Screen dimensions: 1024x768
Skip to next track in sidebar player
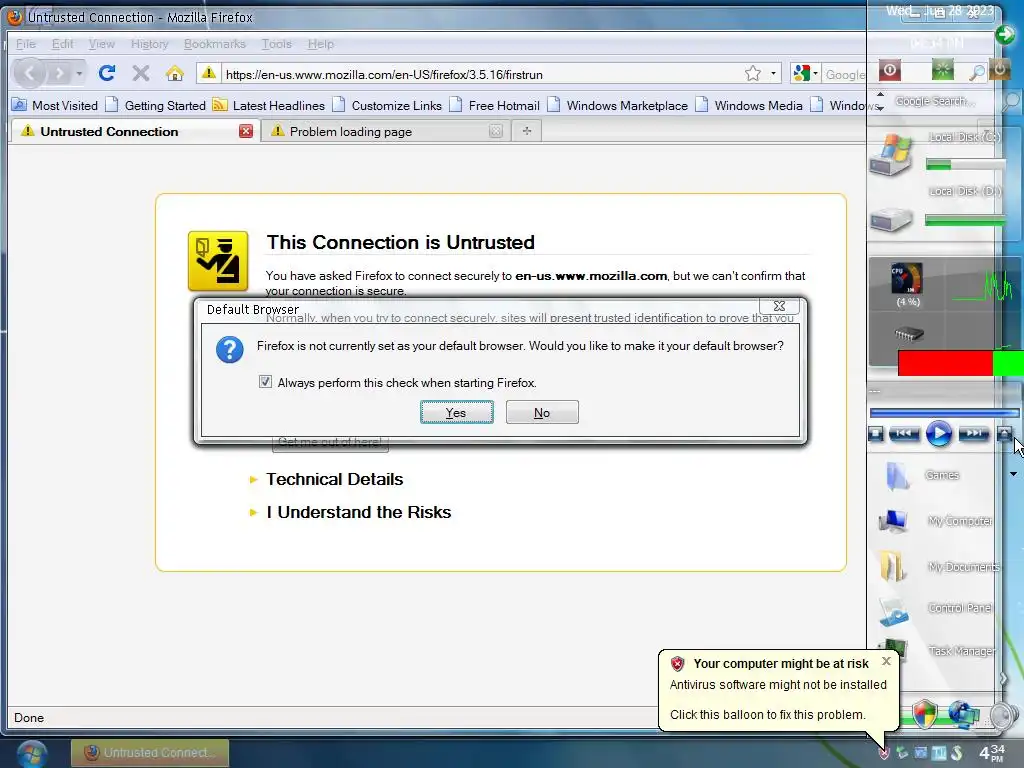[x=973, y=434]
